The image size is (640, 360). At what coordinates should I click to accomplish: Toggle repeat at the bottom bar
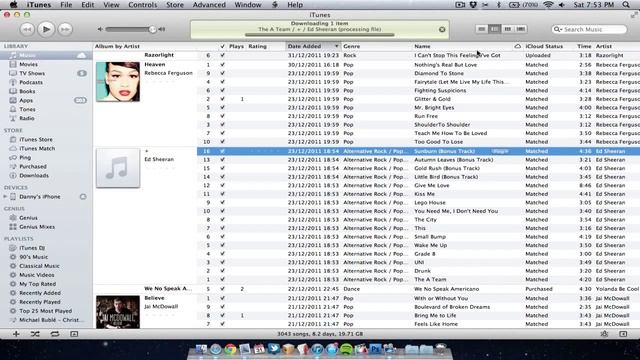coord(55,333)
